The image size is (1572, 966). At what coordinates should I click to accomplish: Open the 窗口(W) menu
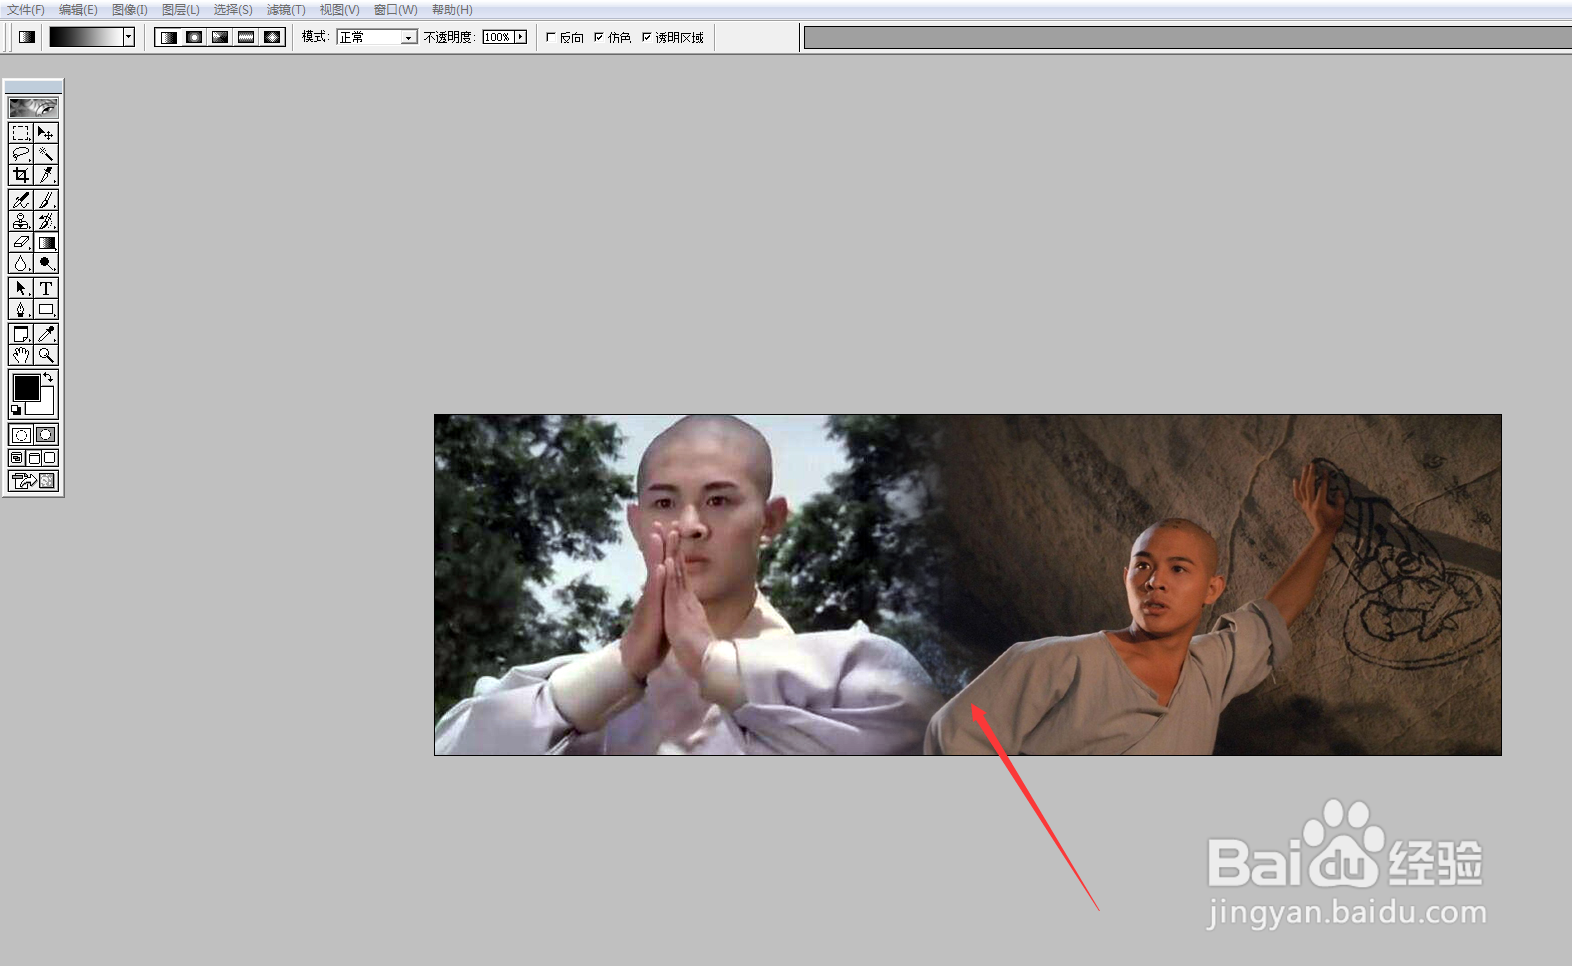[x=396, y=10]
